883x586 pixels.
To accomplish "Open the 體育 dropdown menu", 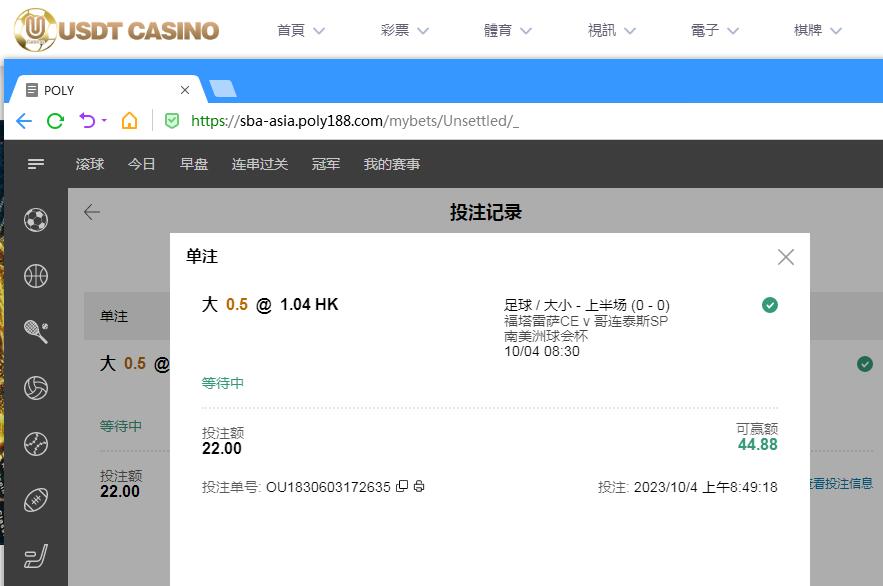I will pyautogui.click(x=507, y=30).
